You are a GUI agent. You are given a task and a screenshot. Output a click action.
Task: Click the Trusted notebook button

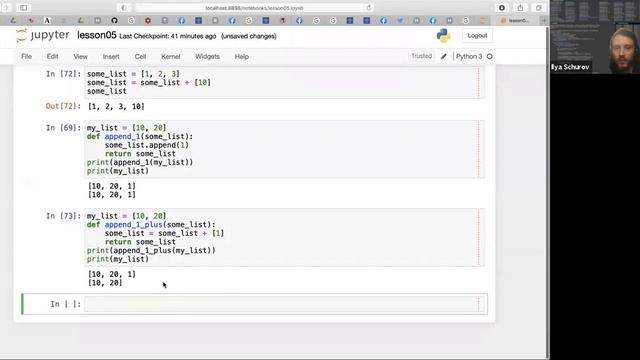pyautogui.click(x=421, y=56)
